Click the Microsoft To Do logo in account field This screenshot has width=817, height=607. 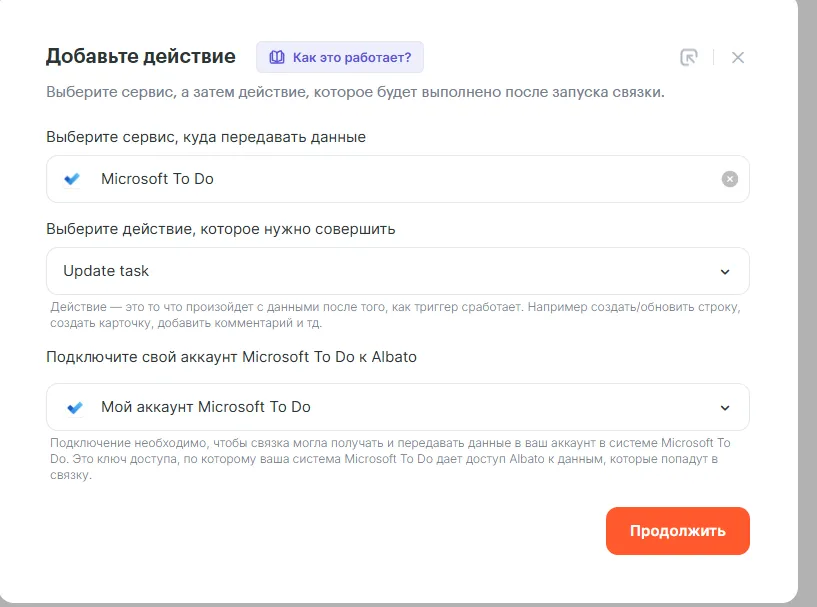pyautogui.click(x=73, y=407)
